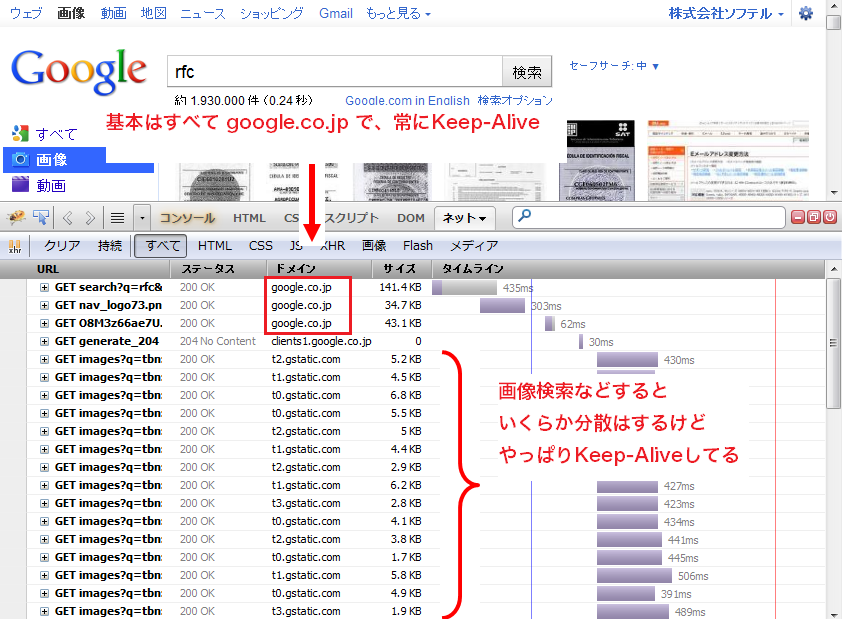
Task: Open the Gmail link
Action: coord(336,13)
